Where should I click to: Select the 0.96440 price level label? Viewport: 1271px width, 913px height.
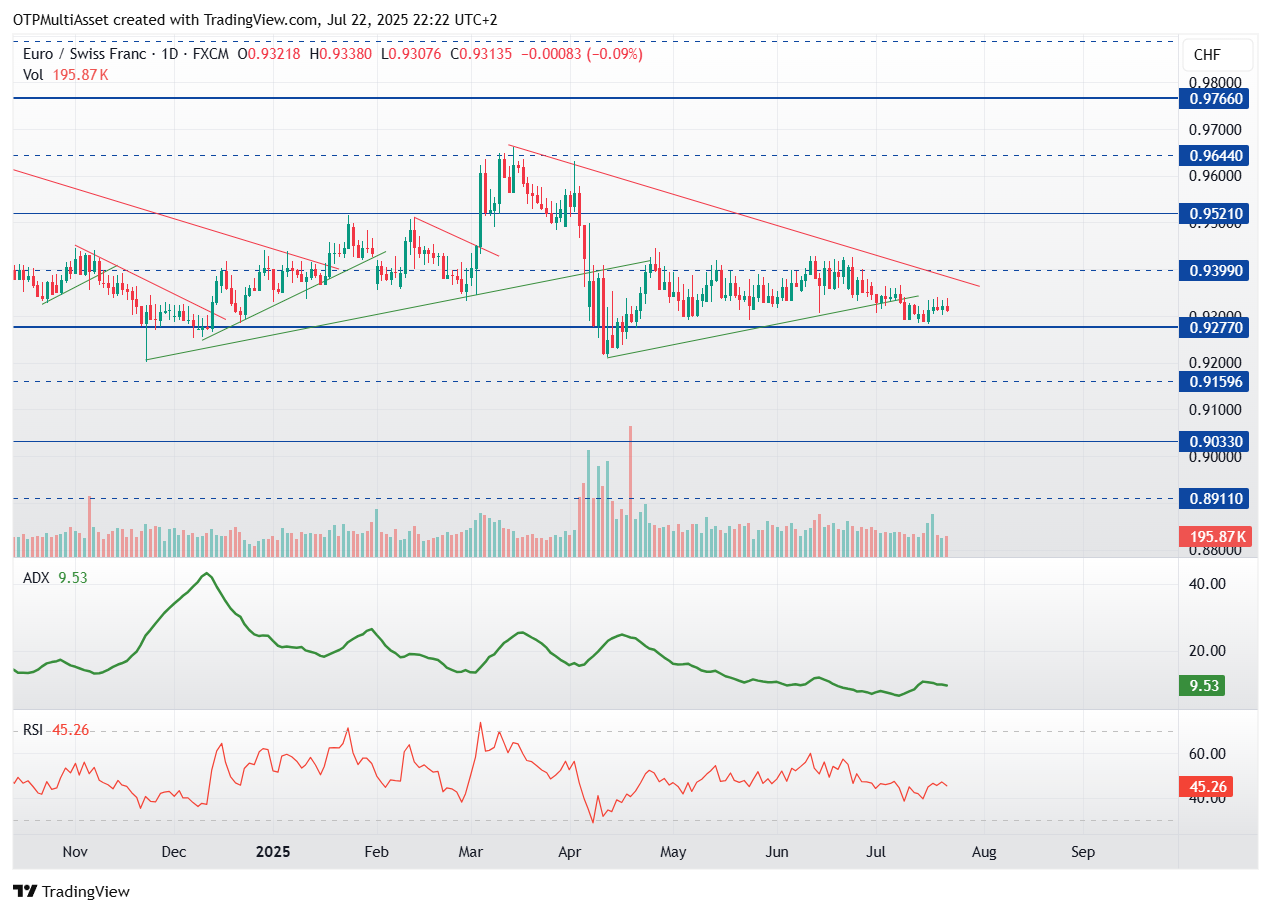1215,155
